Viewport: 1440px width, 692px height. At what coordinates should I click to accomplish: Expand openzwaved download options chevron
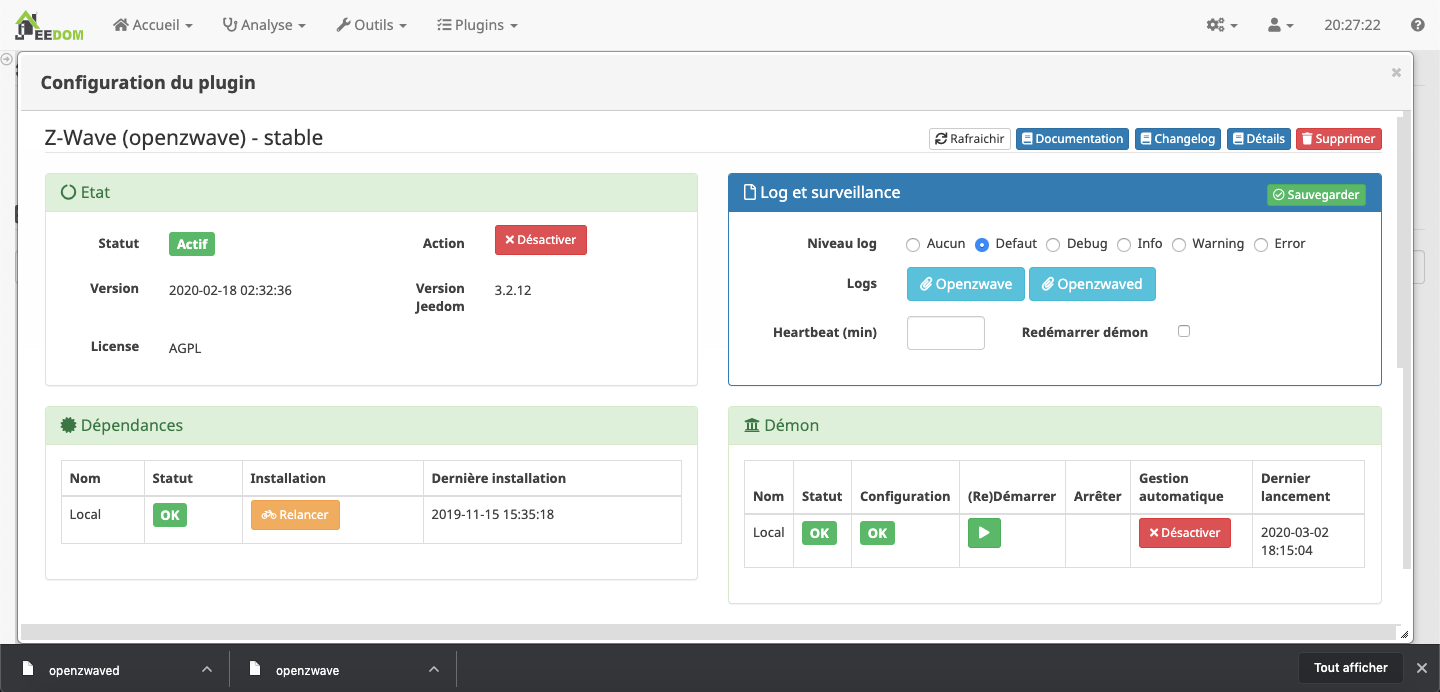(x=206, y=669)
